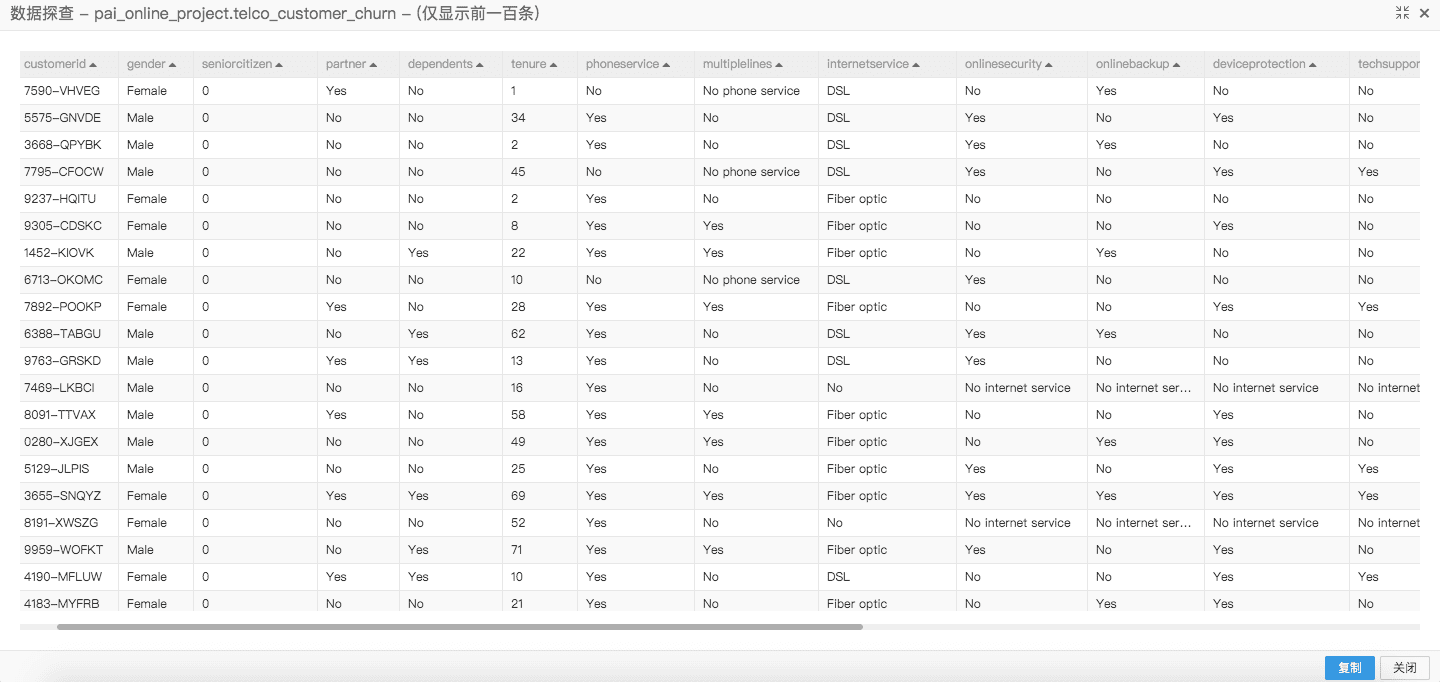Sort by internetservice column arrow
The width and height of the screenshot is (1440, 682).
click(916, 65)
